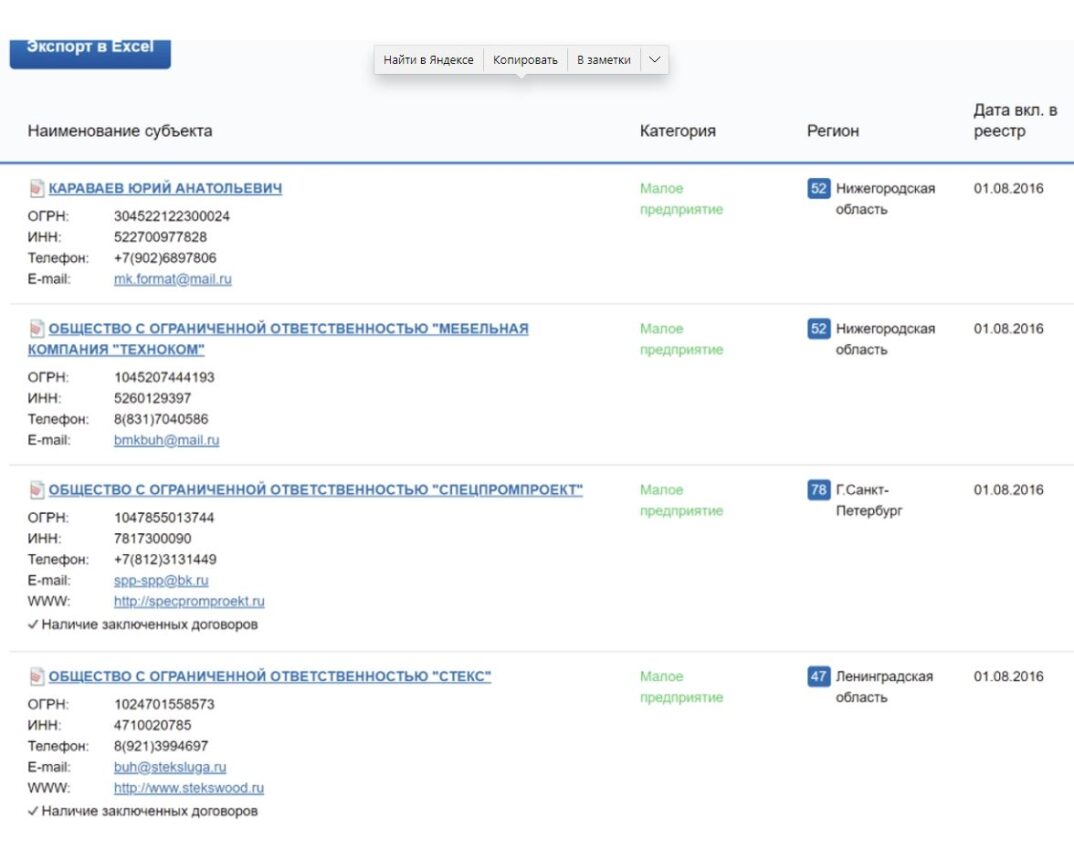Click email link mk.format@mail.ru

(172, 280)
